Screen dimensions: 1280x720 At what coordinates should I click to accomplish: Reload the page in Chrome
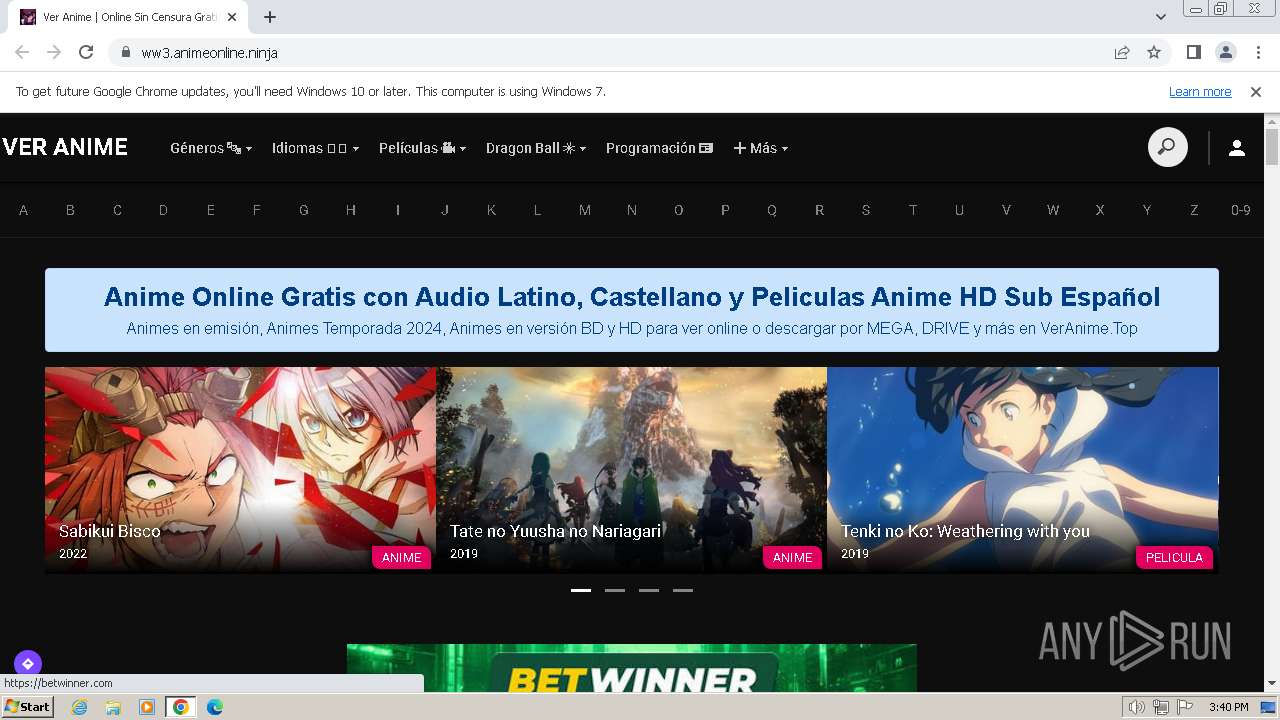pyautogui.click(x=86, y=53)
